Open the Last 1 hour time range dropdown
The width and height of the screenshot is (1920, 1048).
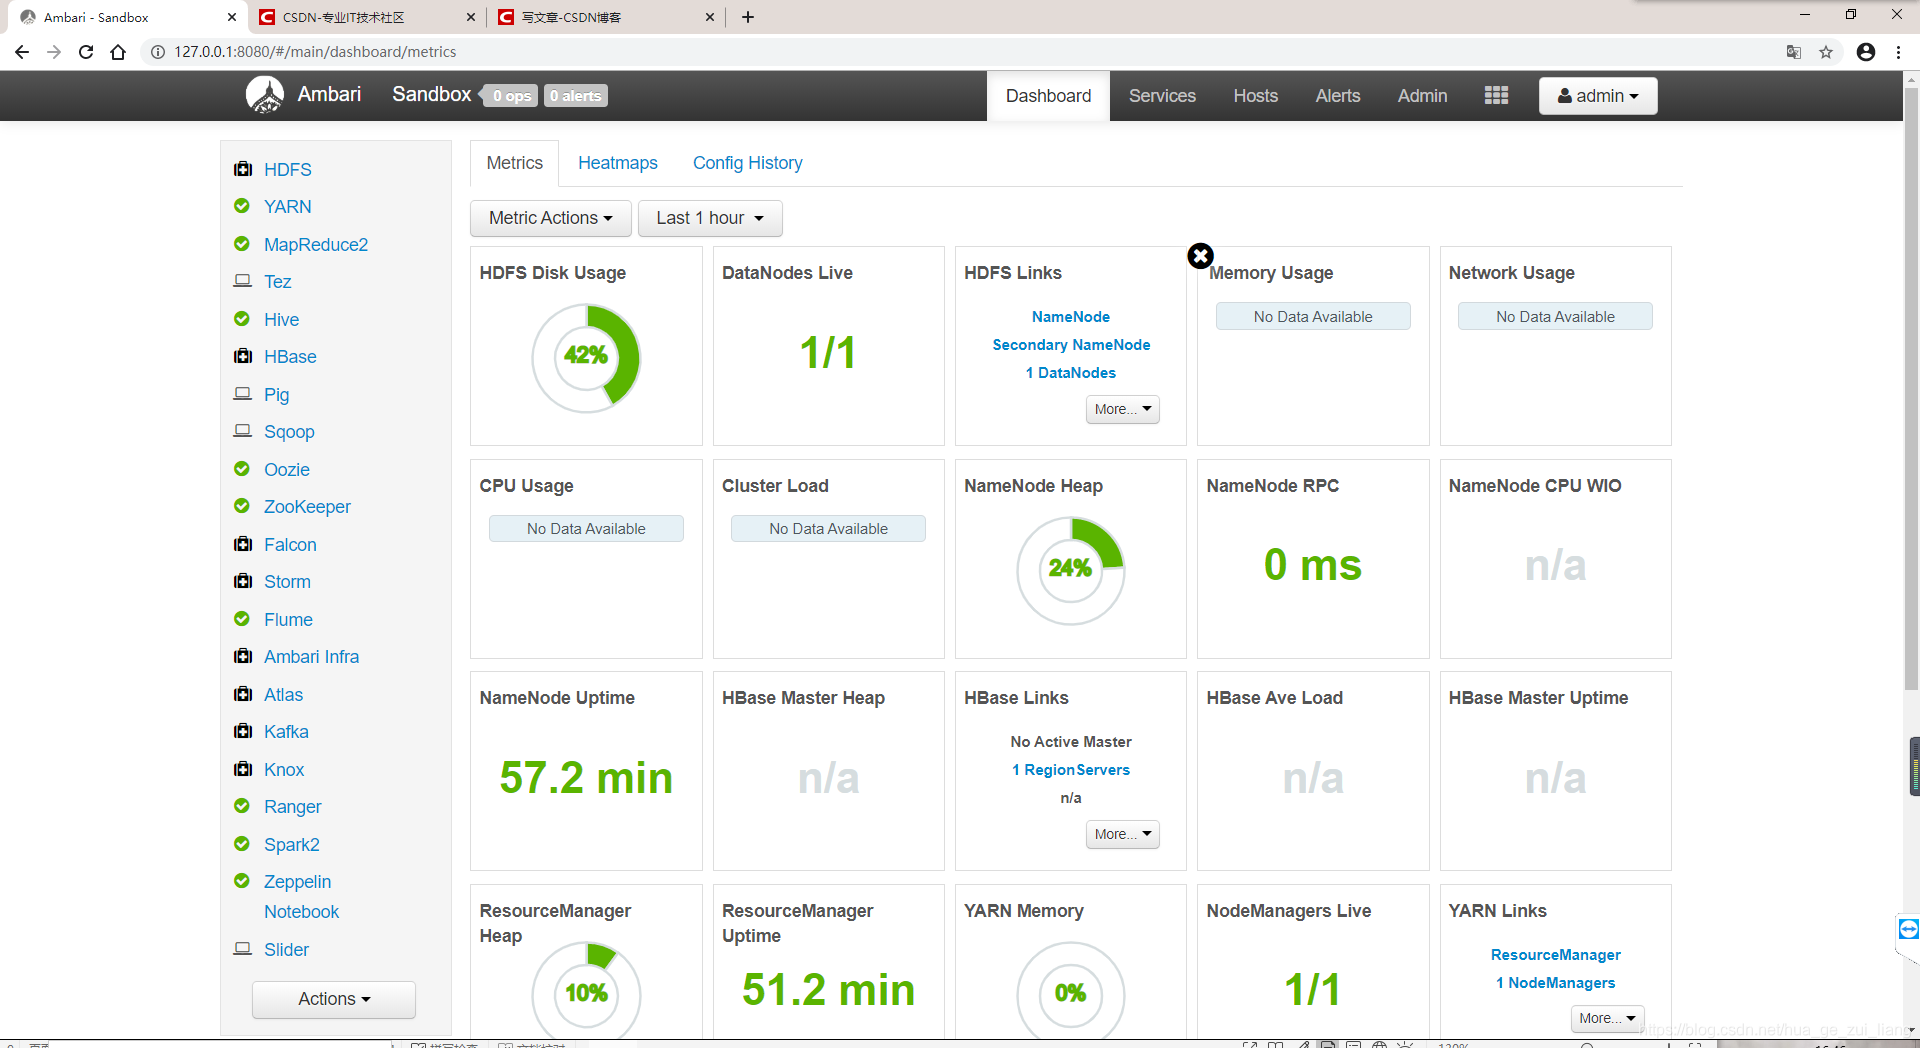(x=710, y=218)
